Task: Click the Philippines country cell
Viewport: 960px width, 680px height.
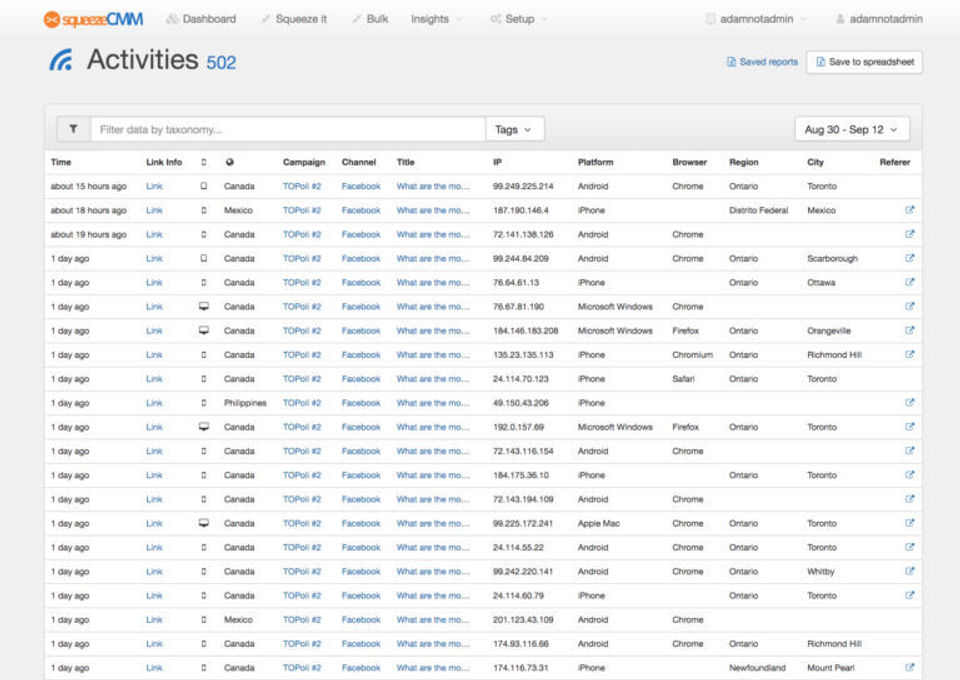Action: click(245, 403)
